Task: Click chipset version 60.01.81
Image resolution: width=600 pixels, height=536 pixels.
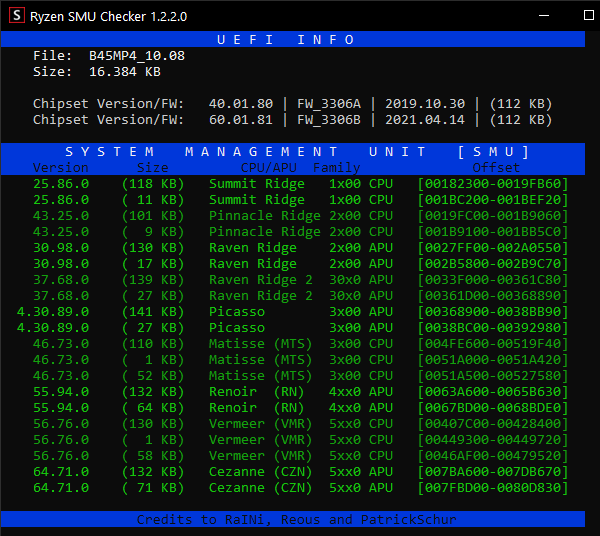Action: coord(241,120)
